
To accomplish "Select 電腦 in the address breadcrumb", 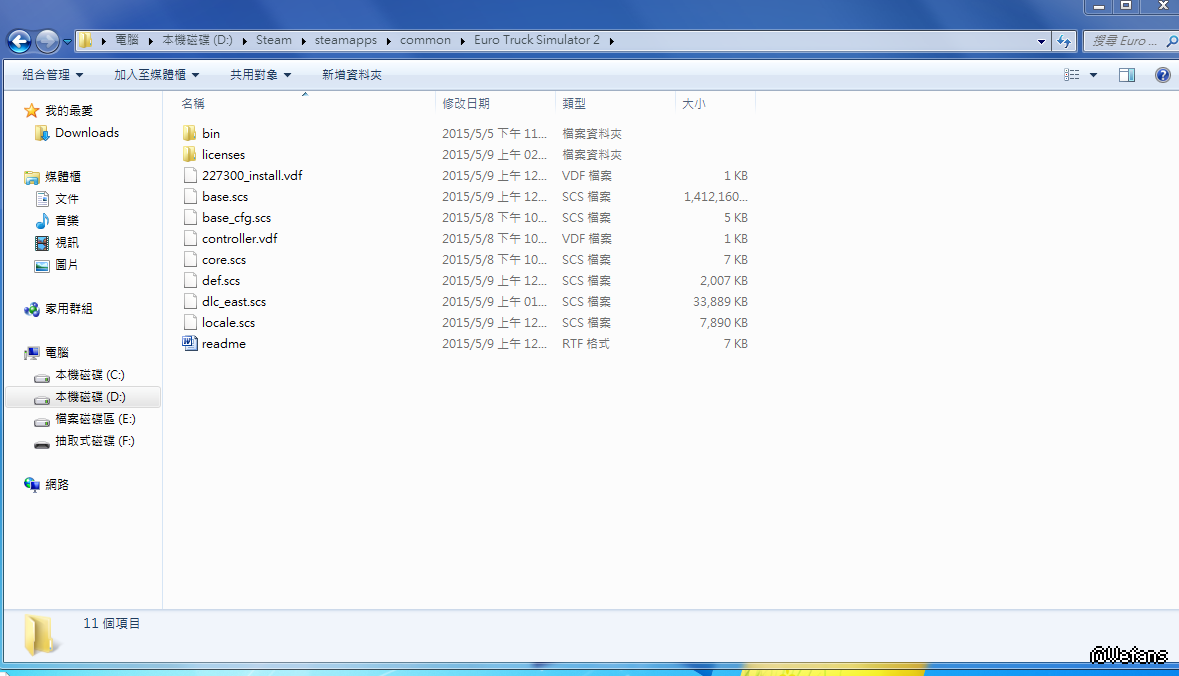I will pyautogui.click(x=127, y=40).
